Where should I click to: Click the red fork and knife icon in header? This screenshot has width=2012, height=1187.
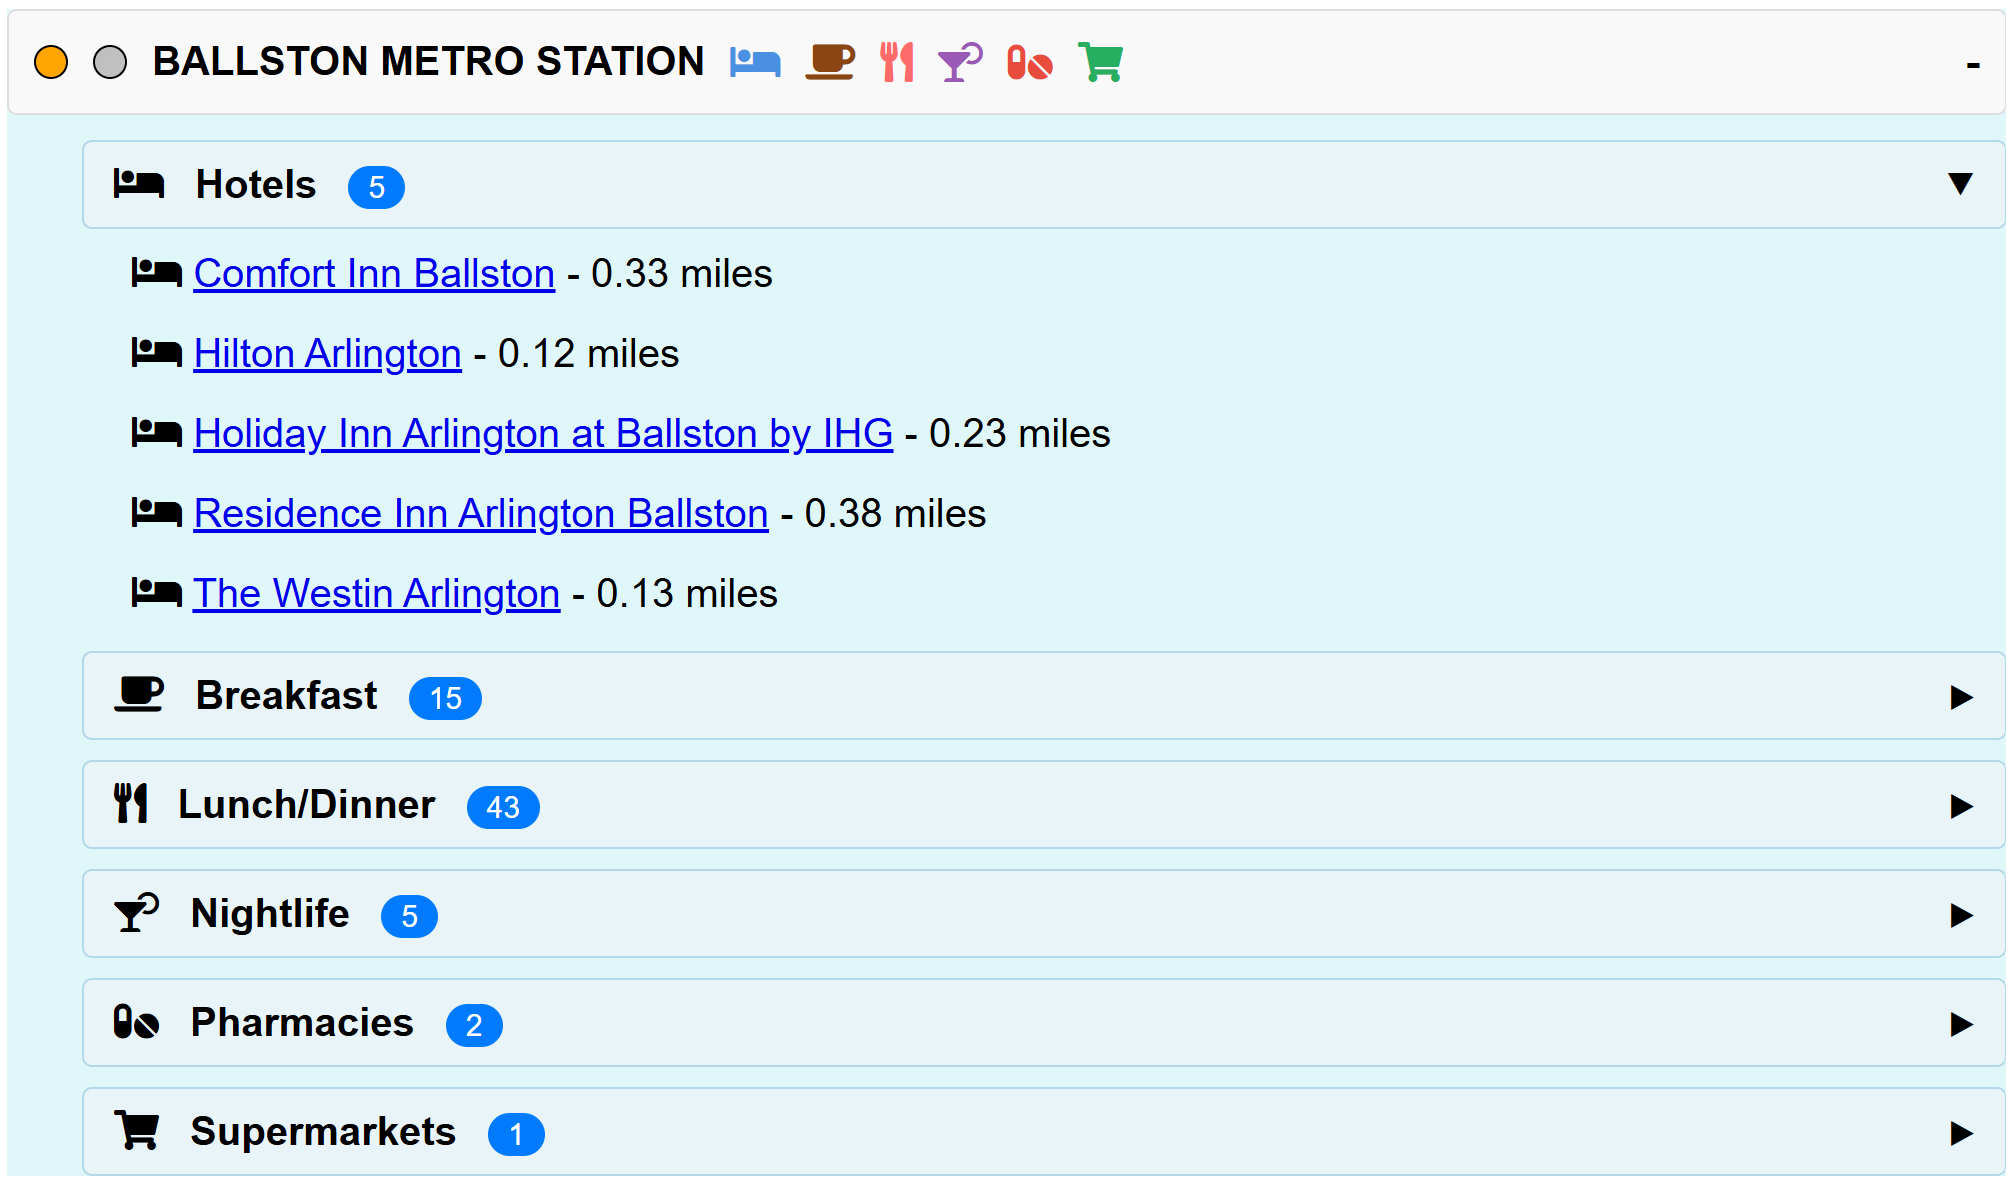pyautogui.click(x=896, y=61)
